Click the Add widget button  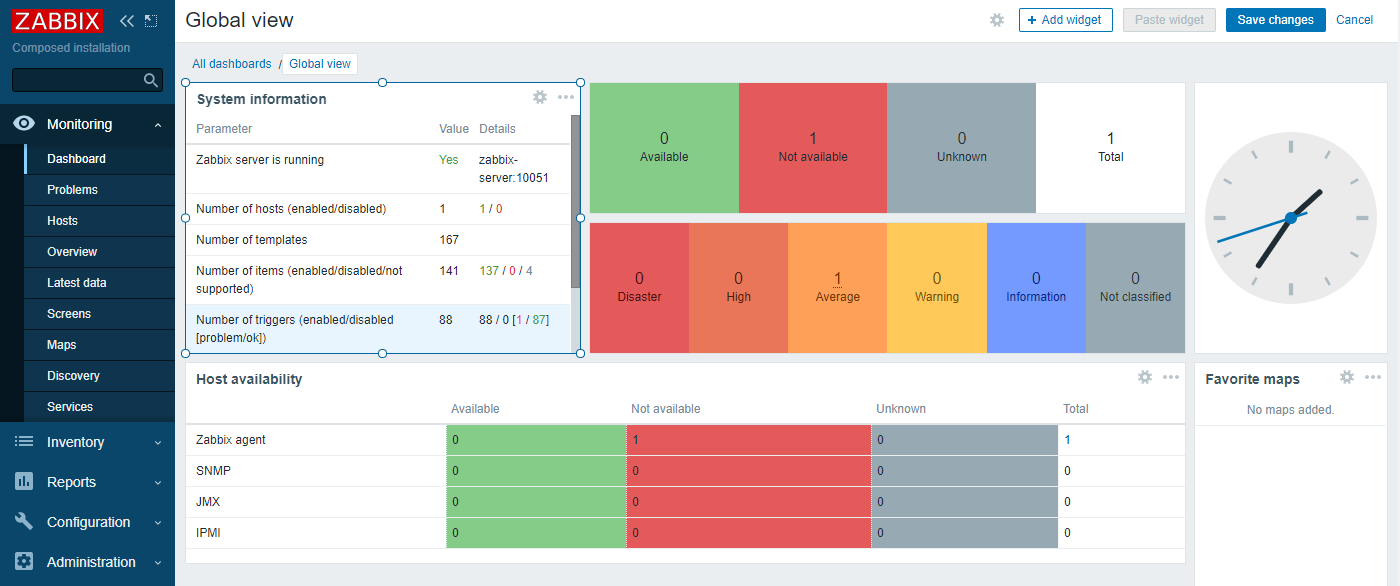(1065, 19)
